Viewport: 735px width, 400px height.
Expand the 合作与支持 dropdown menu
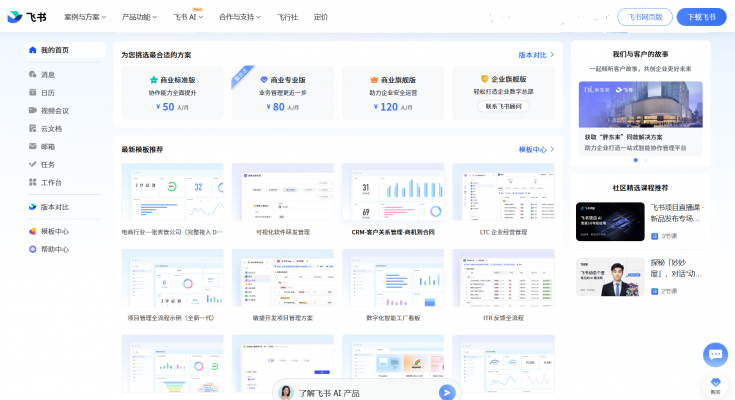click(x=240, y=17)
